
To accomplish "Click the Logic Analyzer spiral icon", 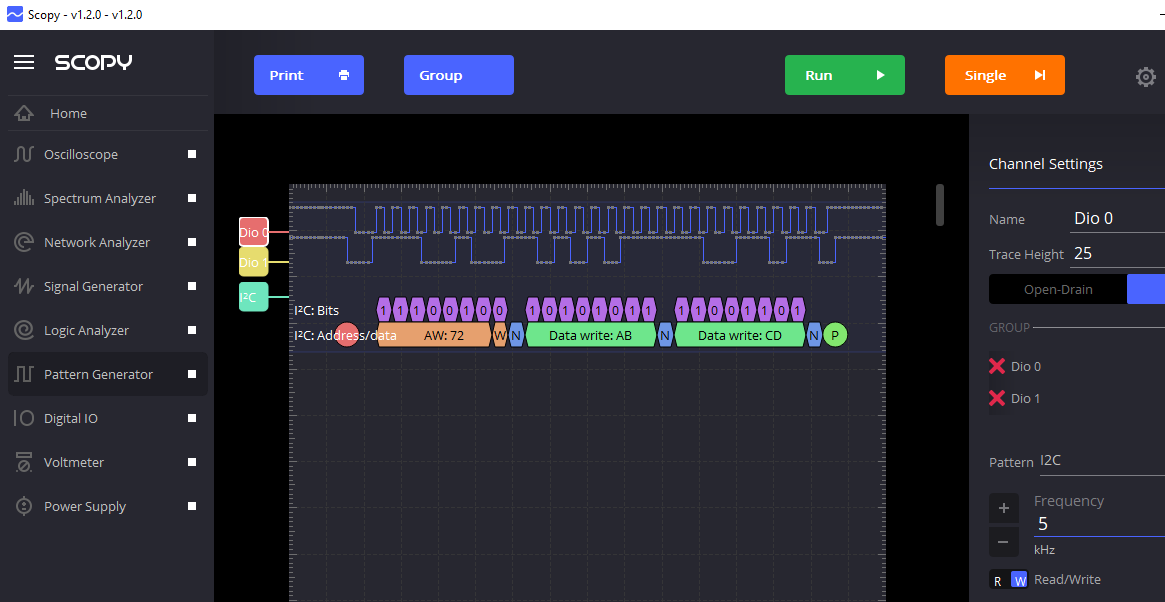I will [24, 330].
